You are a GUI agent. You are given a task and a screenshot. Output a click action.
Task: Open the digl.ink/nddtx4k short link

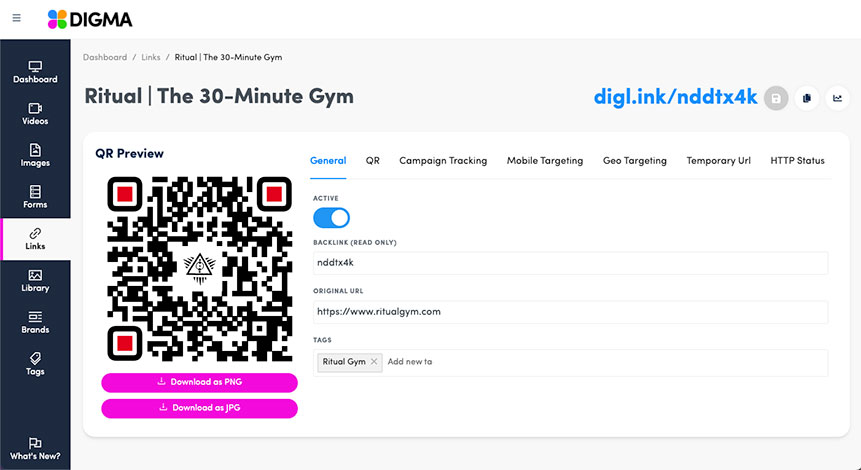[675, 97]
